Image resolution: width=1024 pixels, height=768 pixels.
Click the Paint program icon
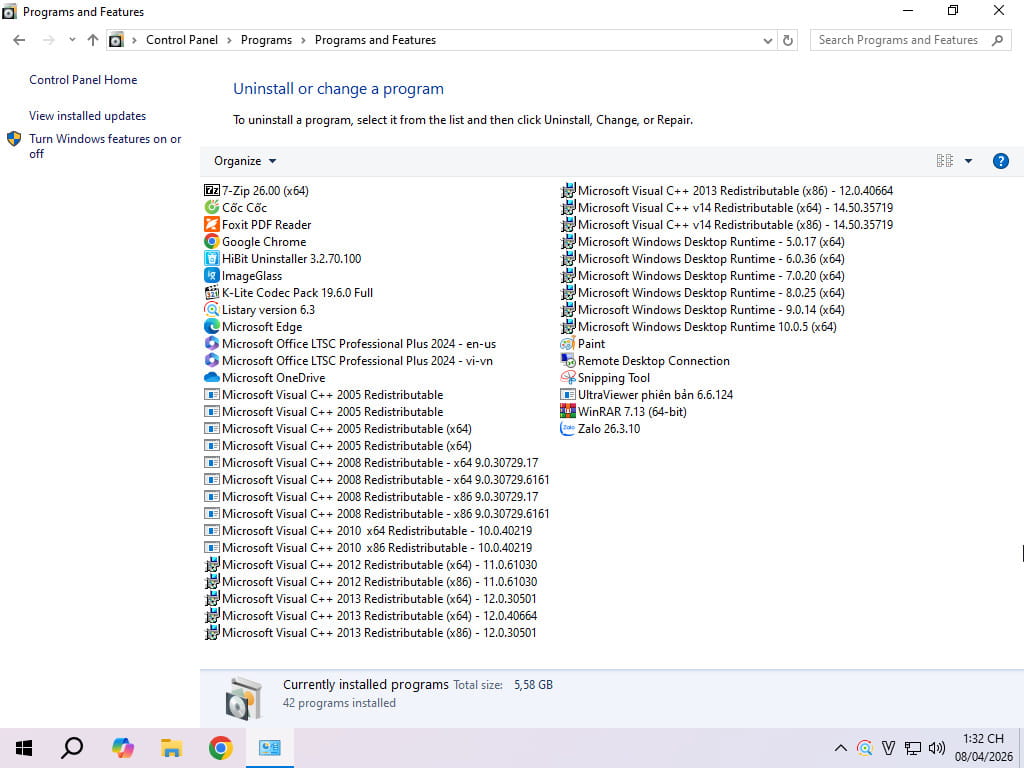[x=568, y=344]
